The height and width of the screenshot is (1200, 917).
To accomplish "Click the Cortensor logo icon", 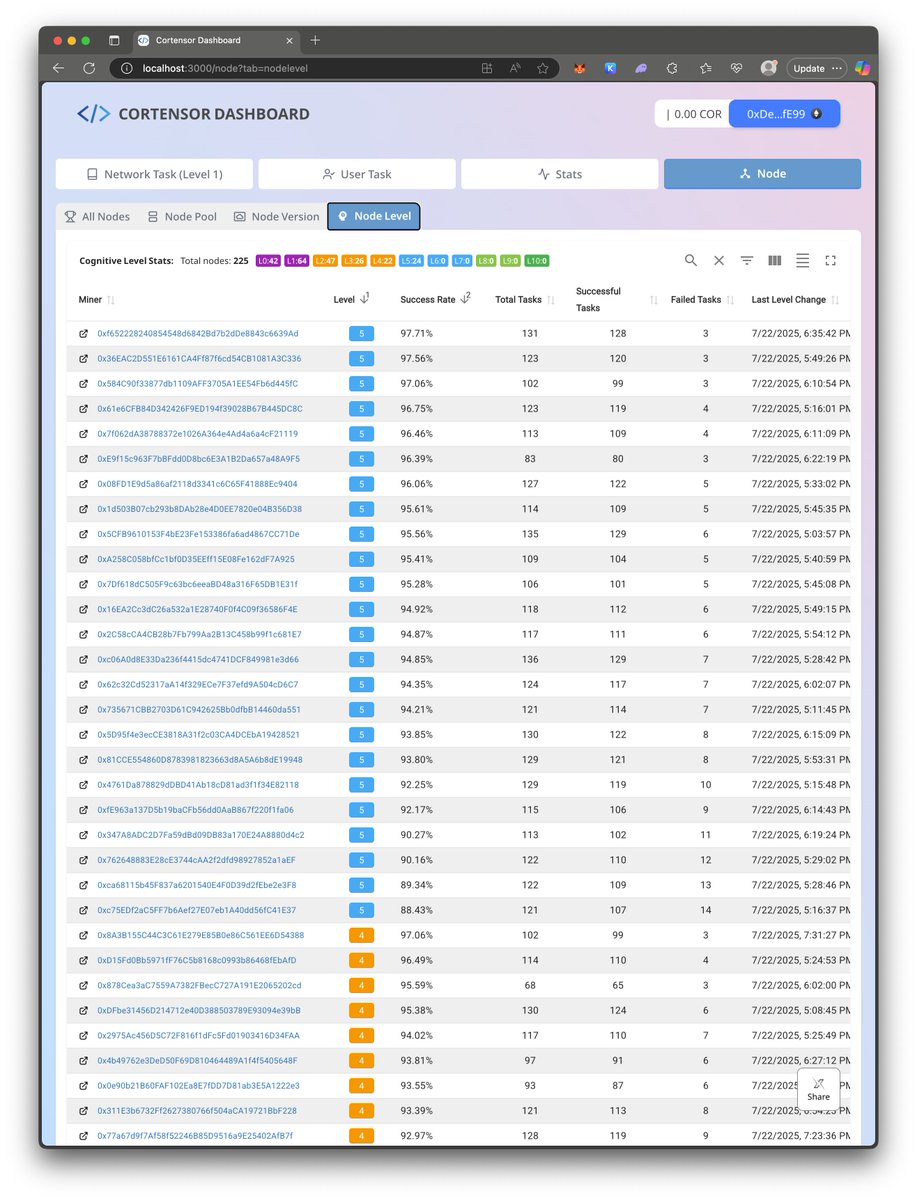I will 94,114.
